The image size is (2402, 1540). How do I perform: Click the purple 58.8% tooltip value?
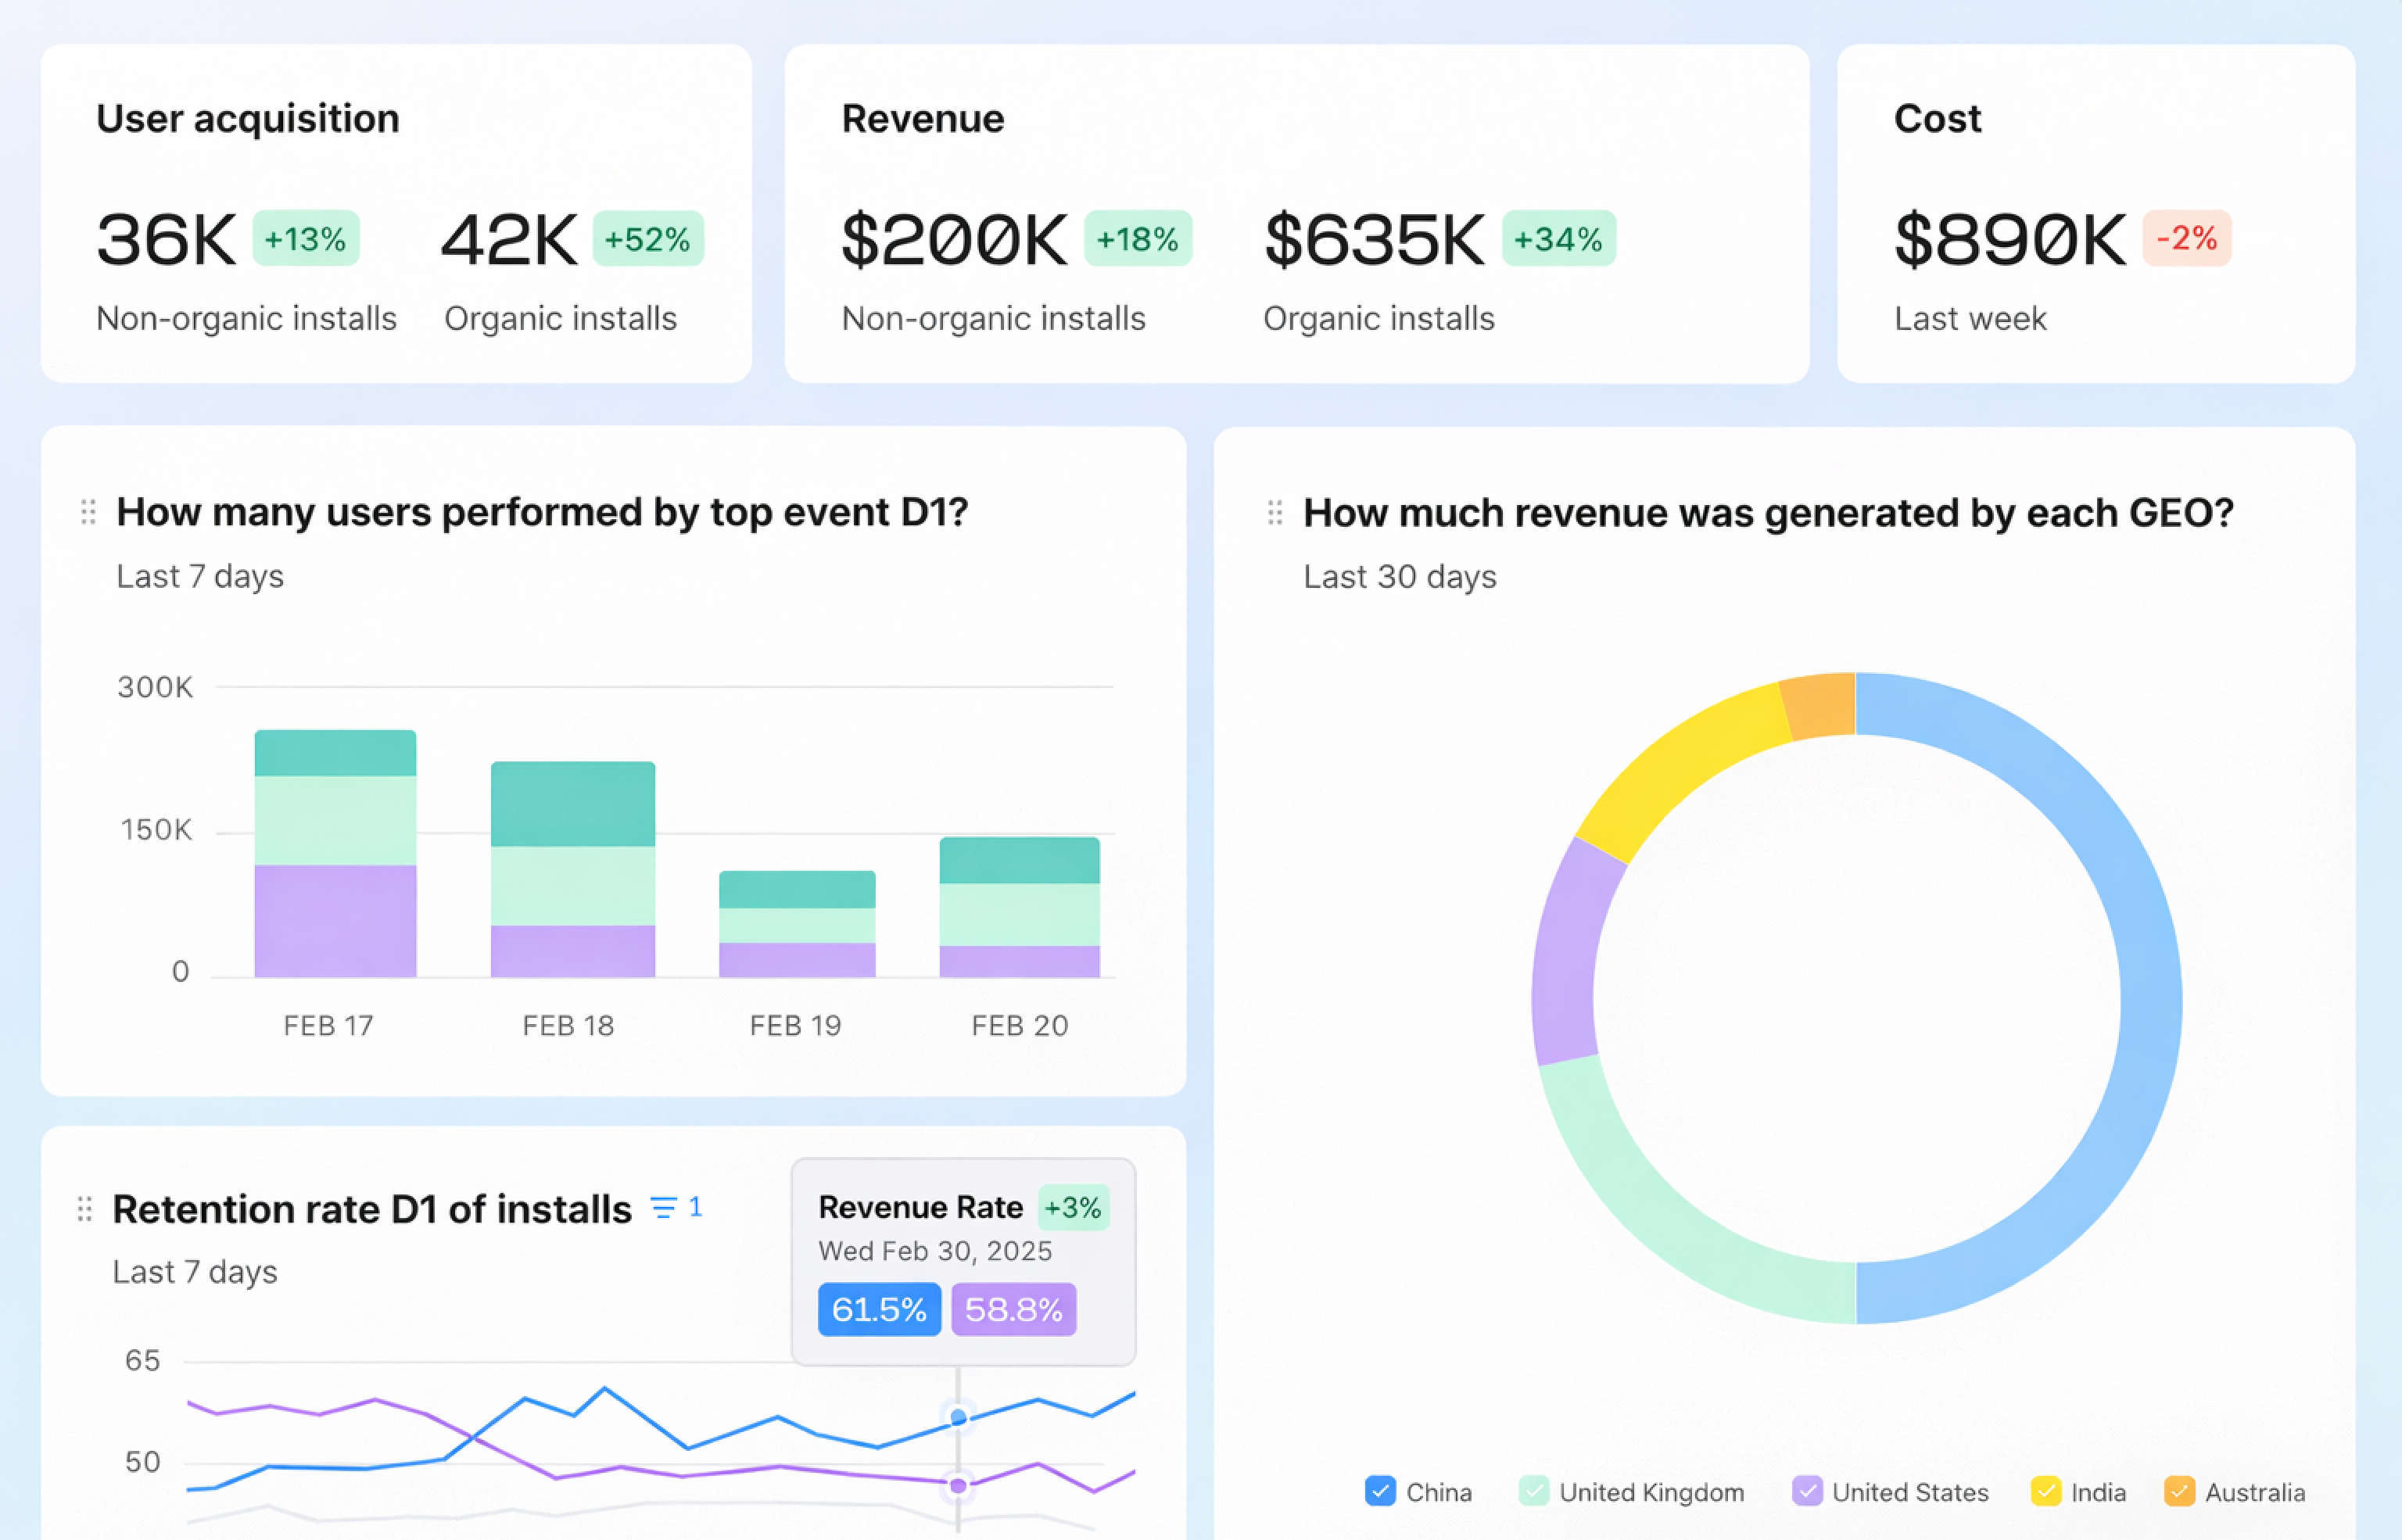point(1013,1309)
